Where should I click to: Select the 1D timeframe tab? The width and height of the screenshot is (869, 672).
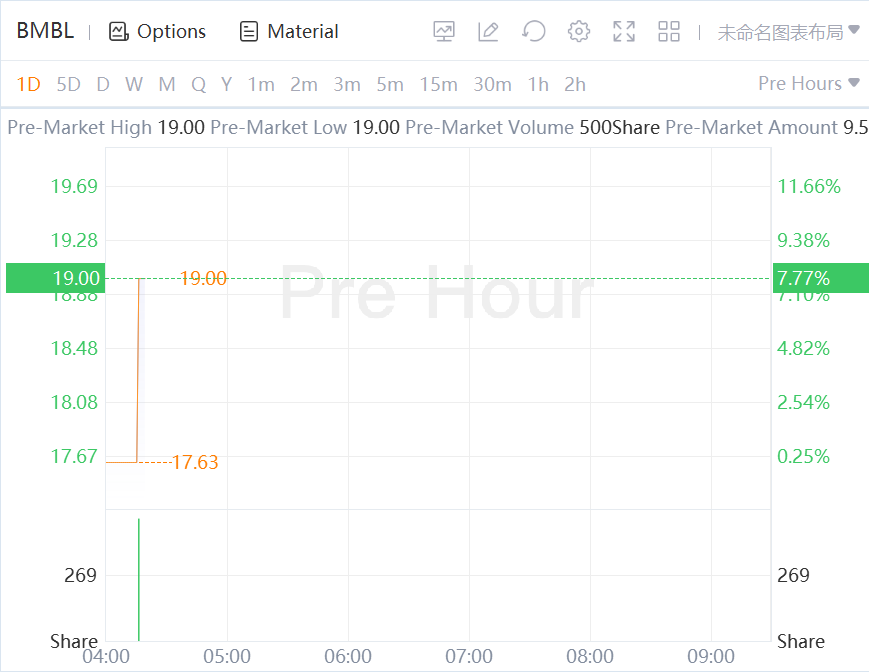click(x=29, y=84)
